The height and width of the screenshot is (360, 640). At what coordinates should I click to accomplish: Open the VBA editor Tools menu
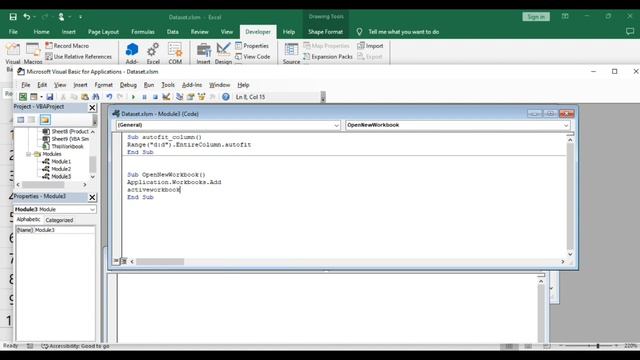point(168,85)
